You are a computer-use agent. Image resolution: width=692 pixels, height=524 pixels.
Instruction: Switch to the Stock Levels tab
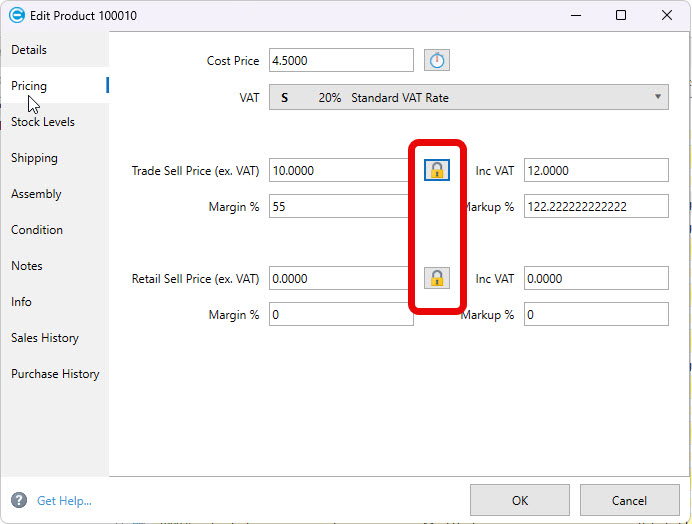43,122
